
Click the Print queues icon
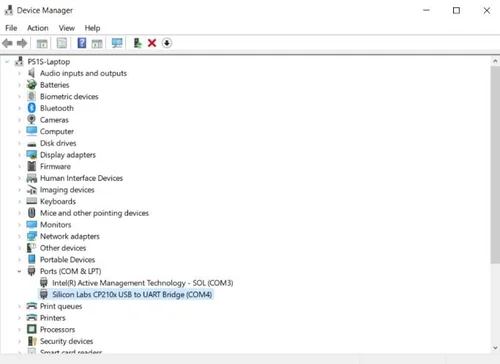tap(32, 306)
